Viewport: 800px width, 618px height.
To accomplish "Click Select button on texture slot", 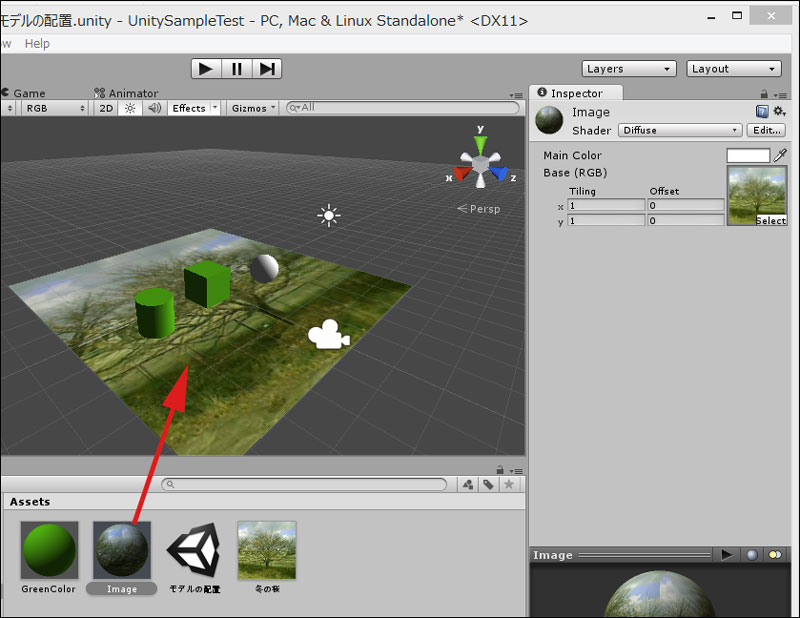I will coord(771,220).
